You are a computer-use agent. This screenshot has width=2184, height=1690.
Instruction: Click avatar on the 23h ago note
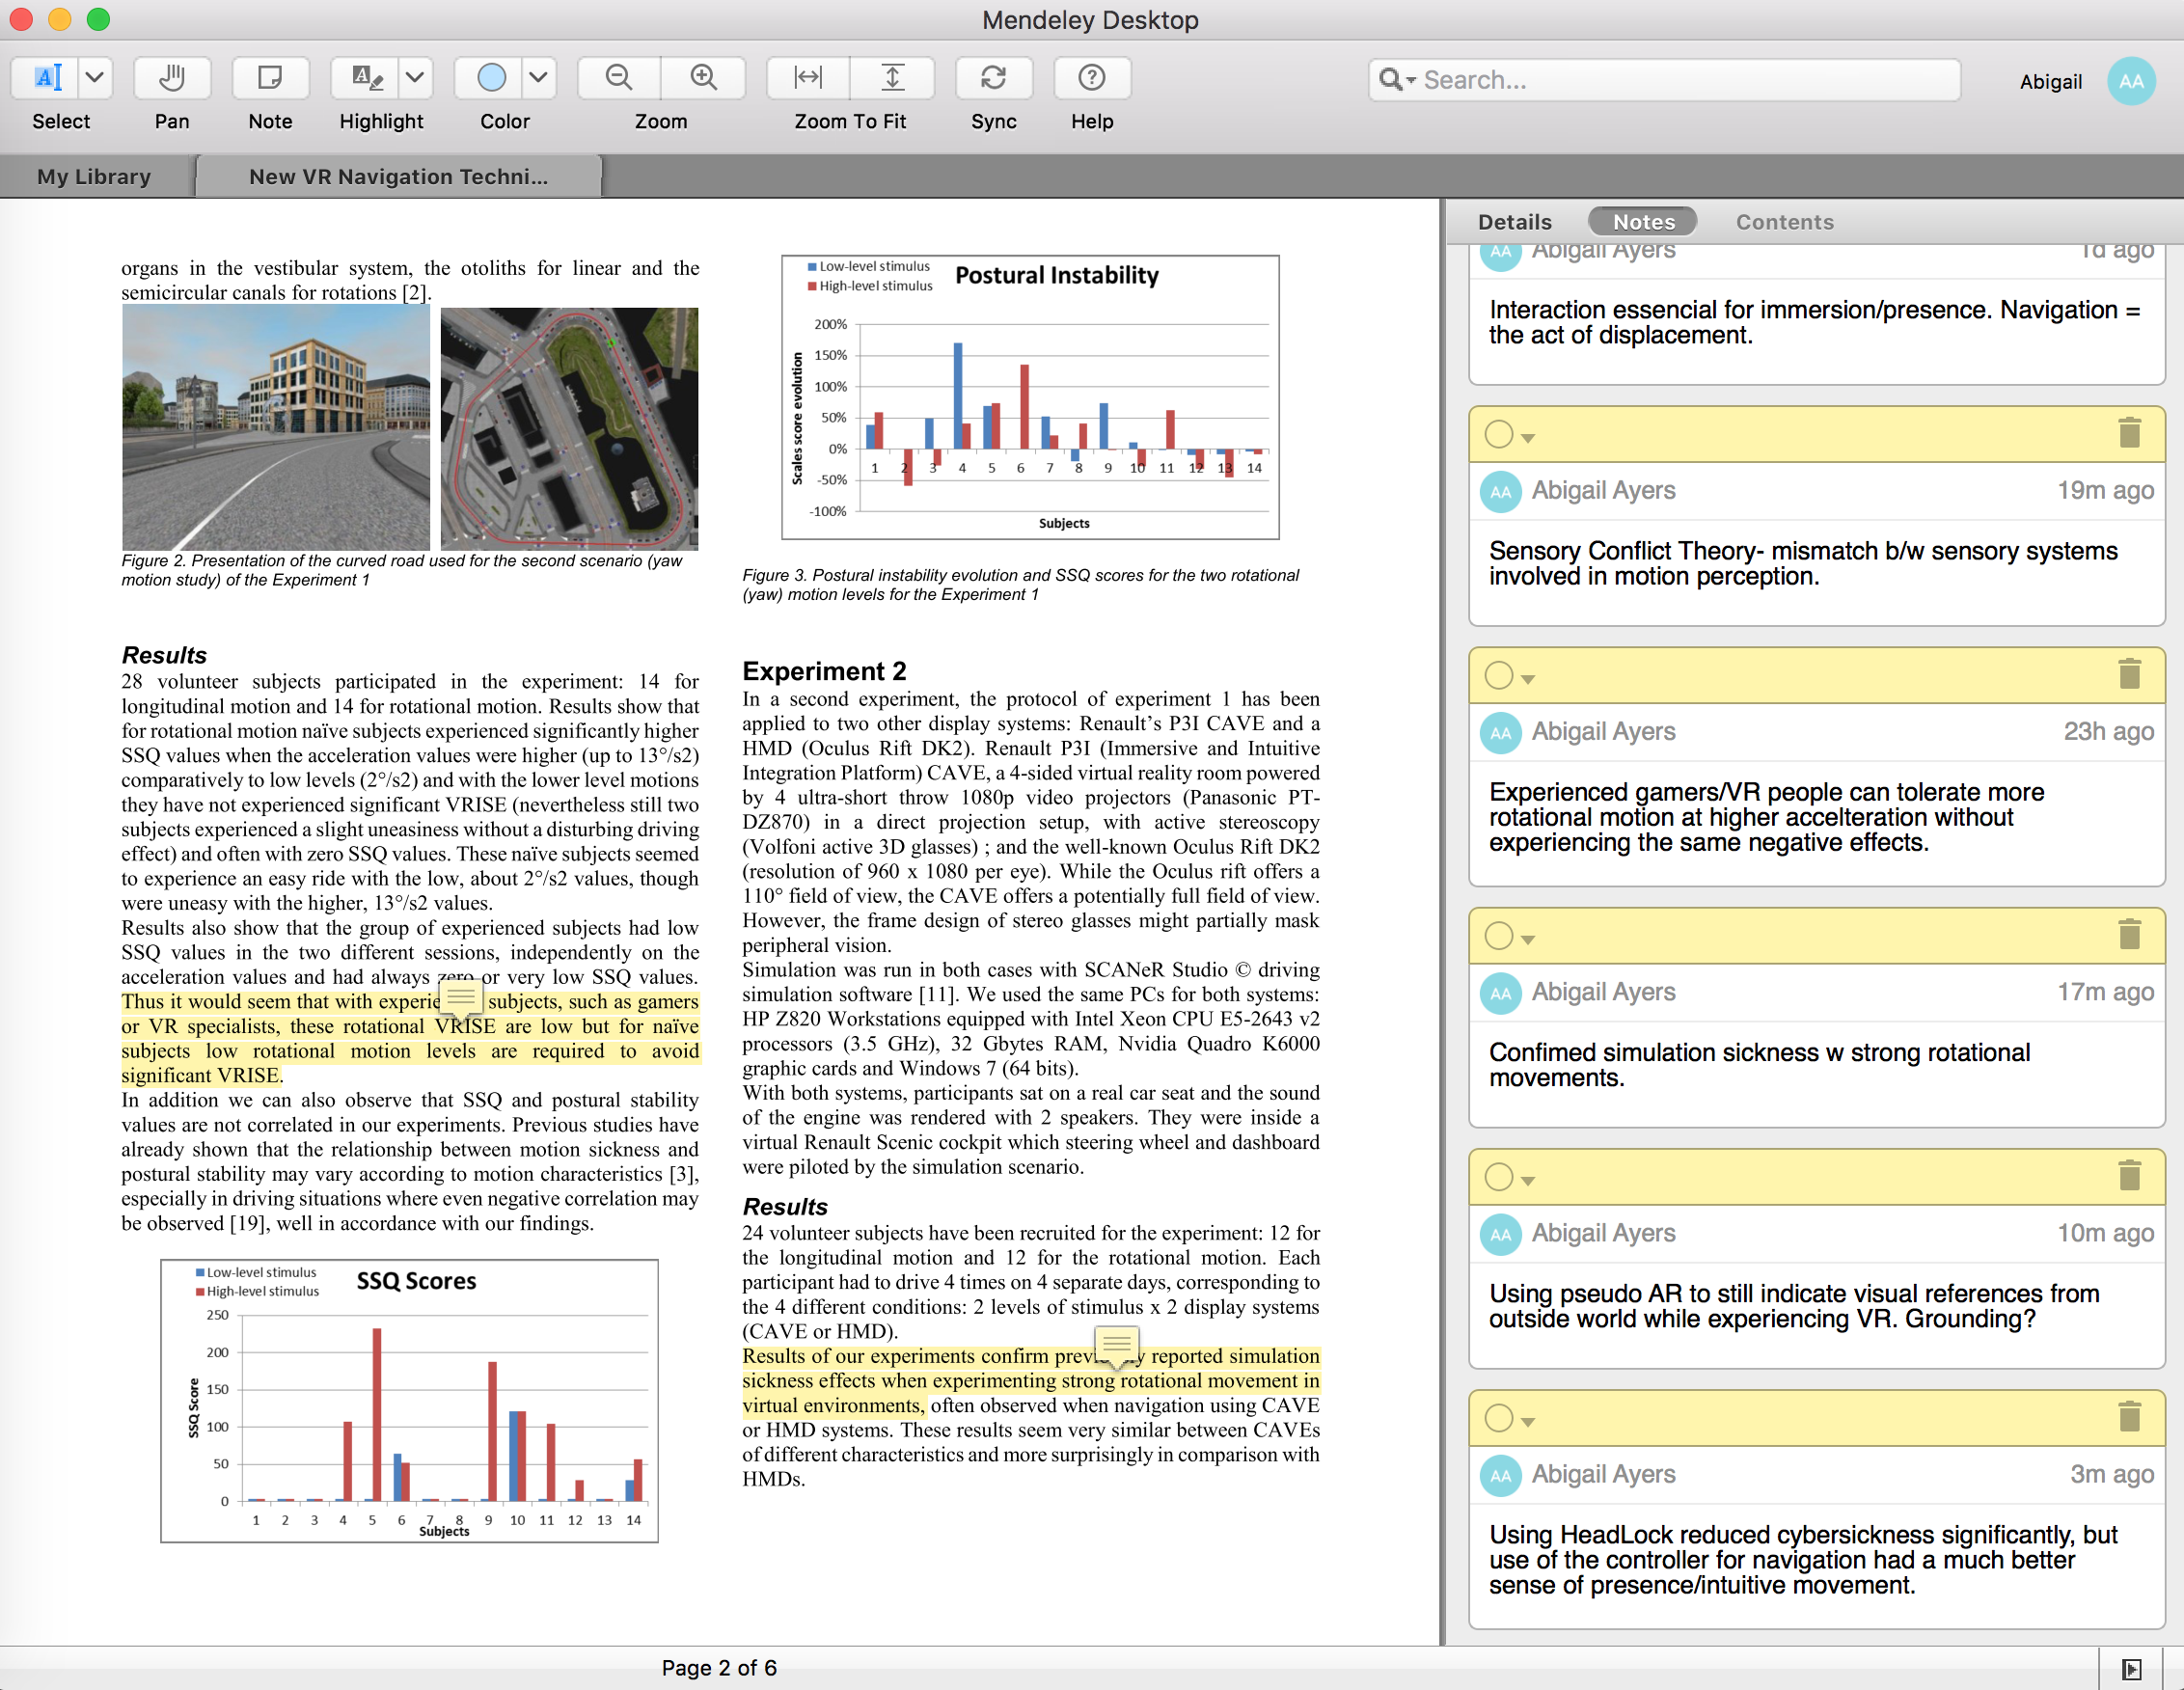tap(1500, 733)
